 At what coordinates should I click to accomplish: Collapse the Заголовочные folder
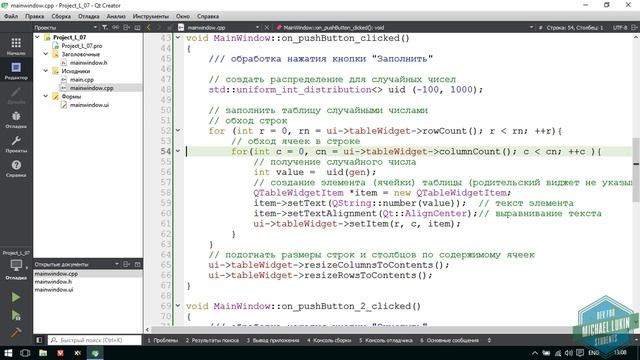coord(46,54)
